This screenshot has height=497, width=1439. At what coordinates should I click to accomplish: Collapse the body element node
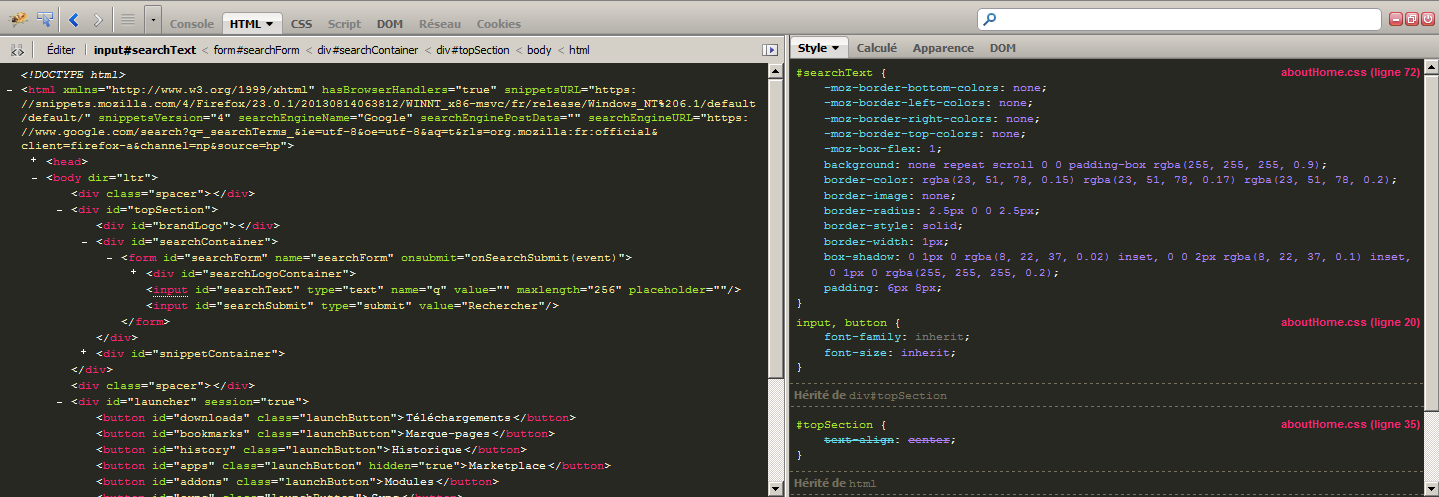[x=34, y=177]
